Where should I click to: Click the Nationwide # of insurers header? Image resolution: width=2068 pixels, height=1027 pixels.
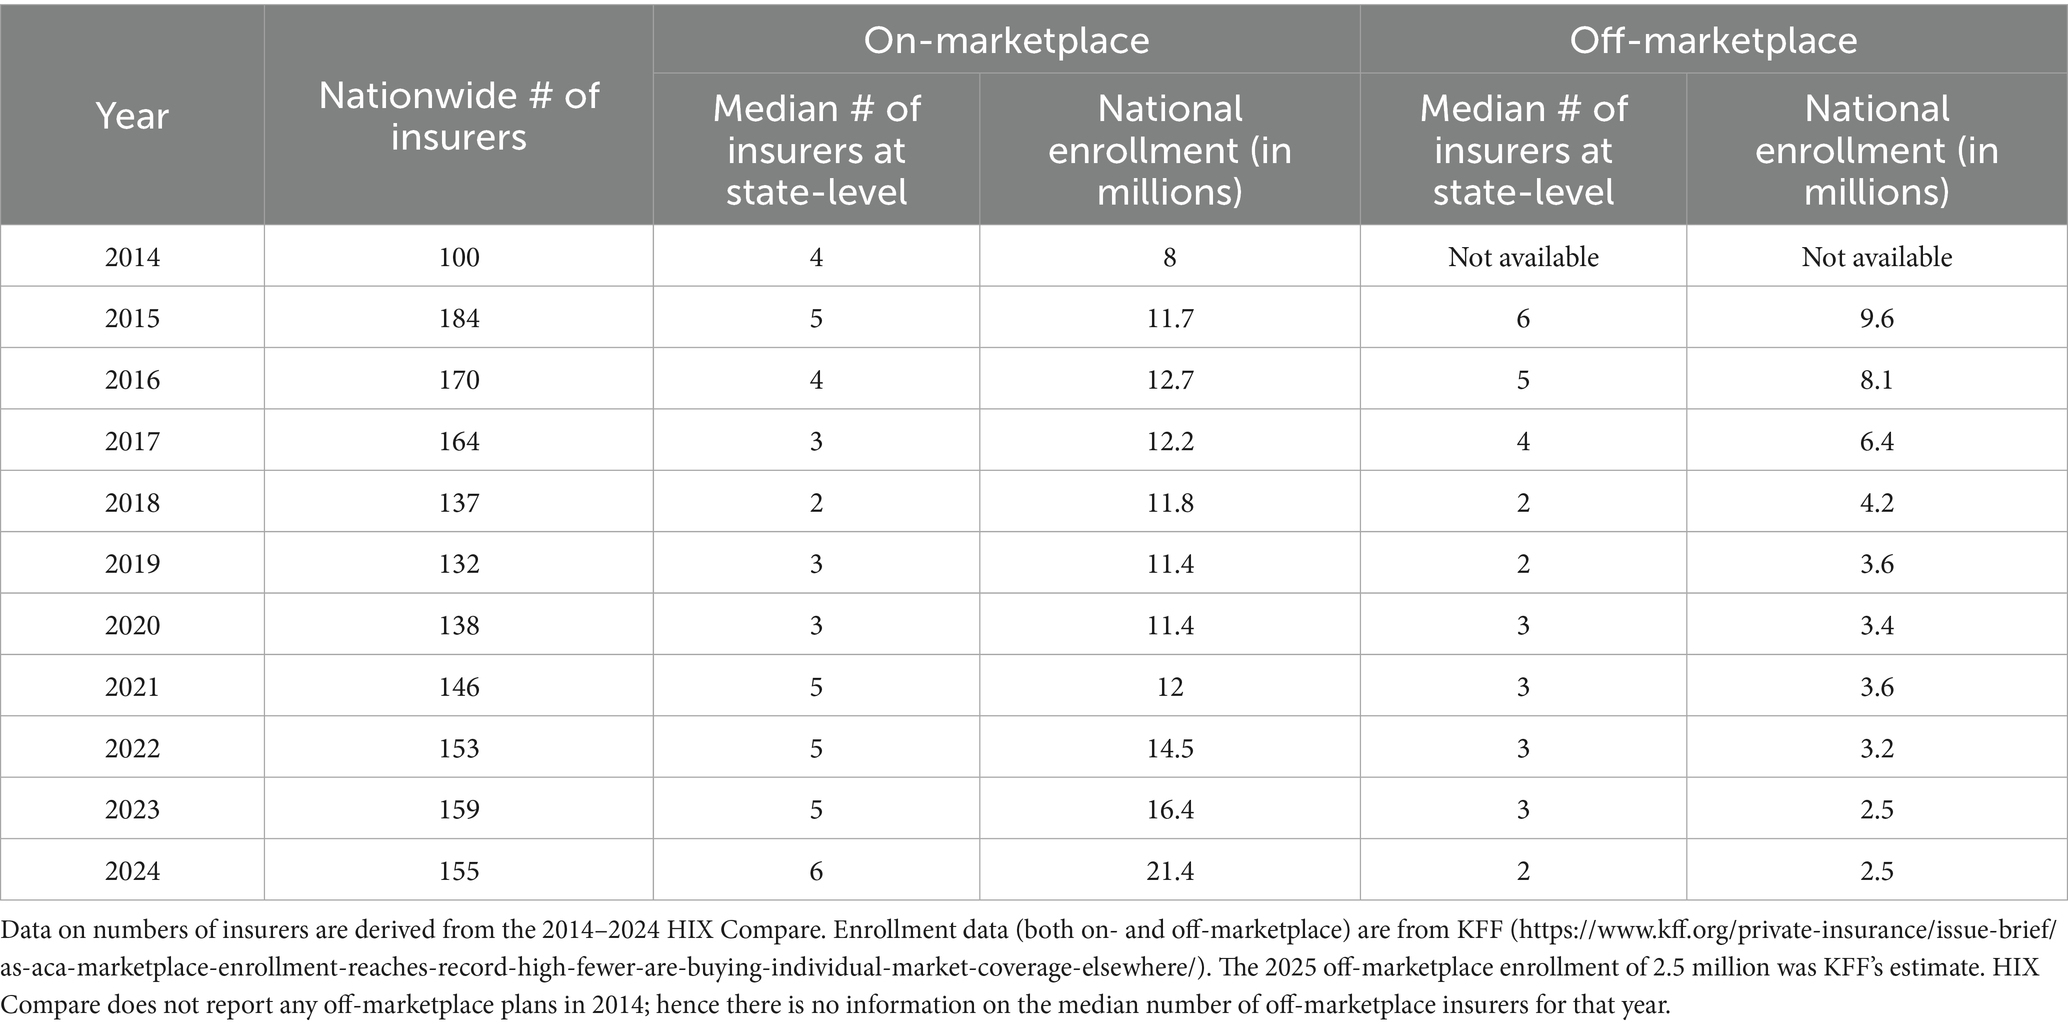pyautogui.click(x=458, y=116)
